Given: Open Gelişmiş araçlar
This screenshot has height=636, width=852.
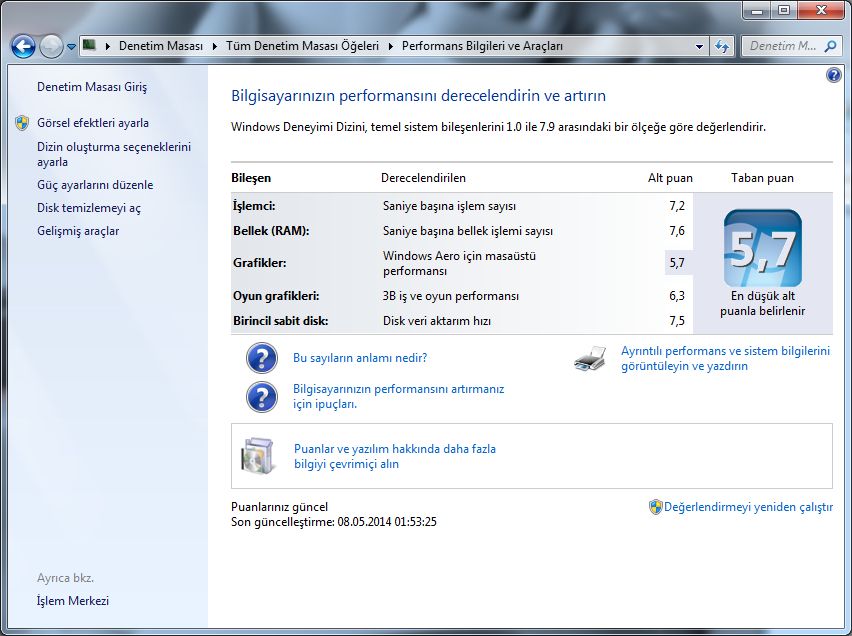Looking at the screenshot, I should [x=78, y=231].
